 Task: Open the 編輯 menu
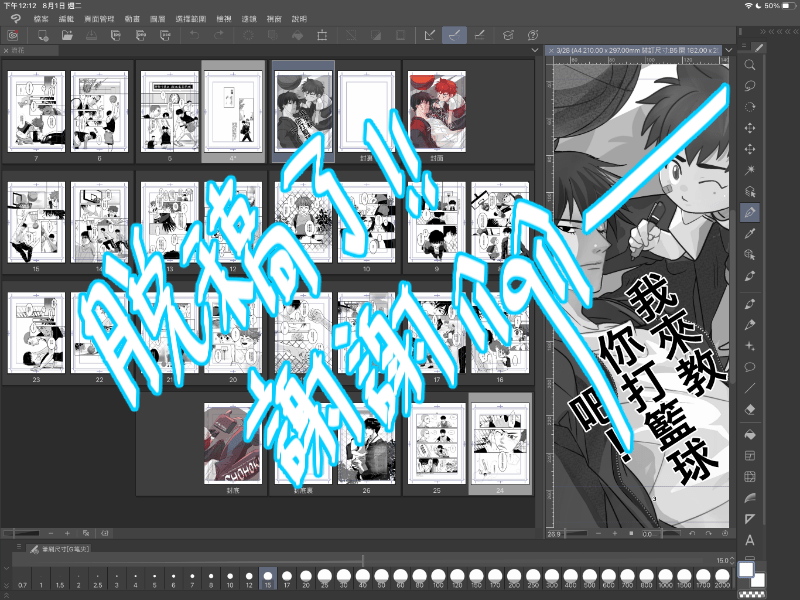66,19
